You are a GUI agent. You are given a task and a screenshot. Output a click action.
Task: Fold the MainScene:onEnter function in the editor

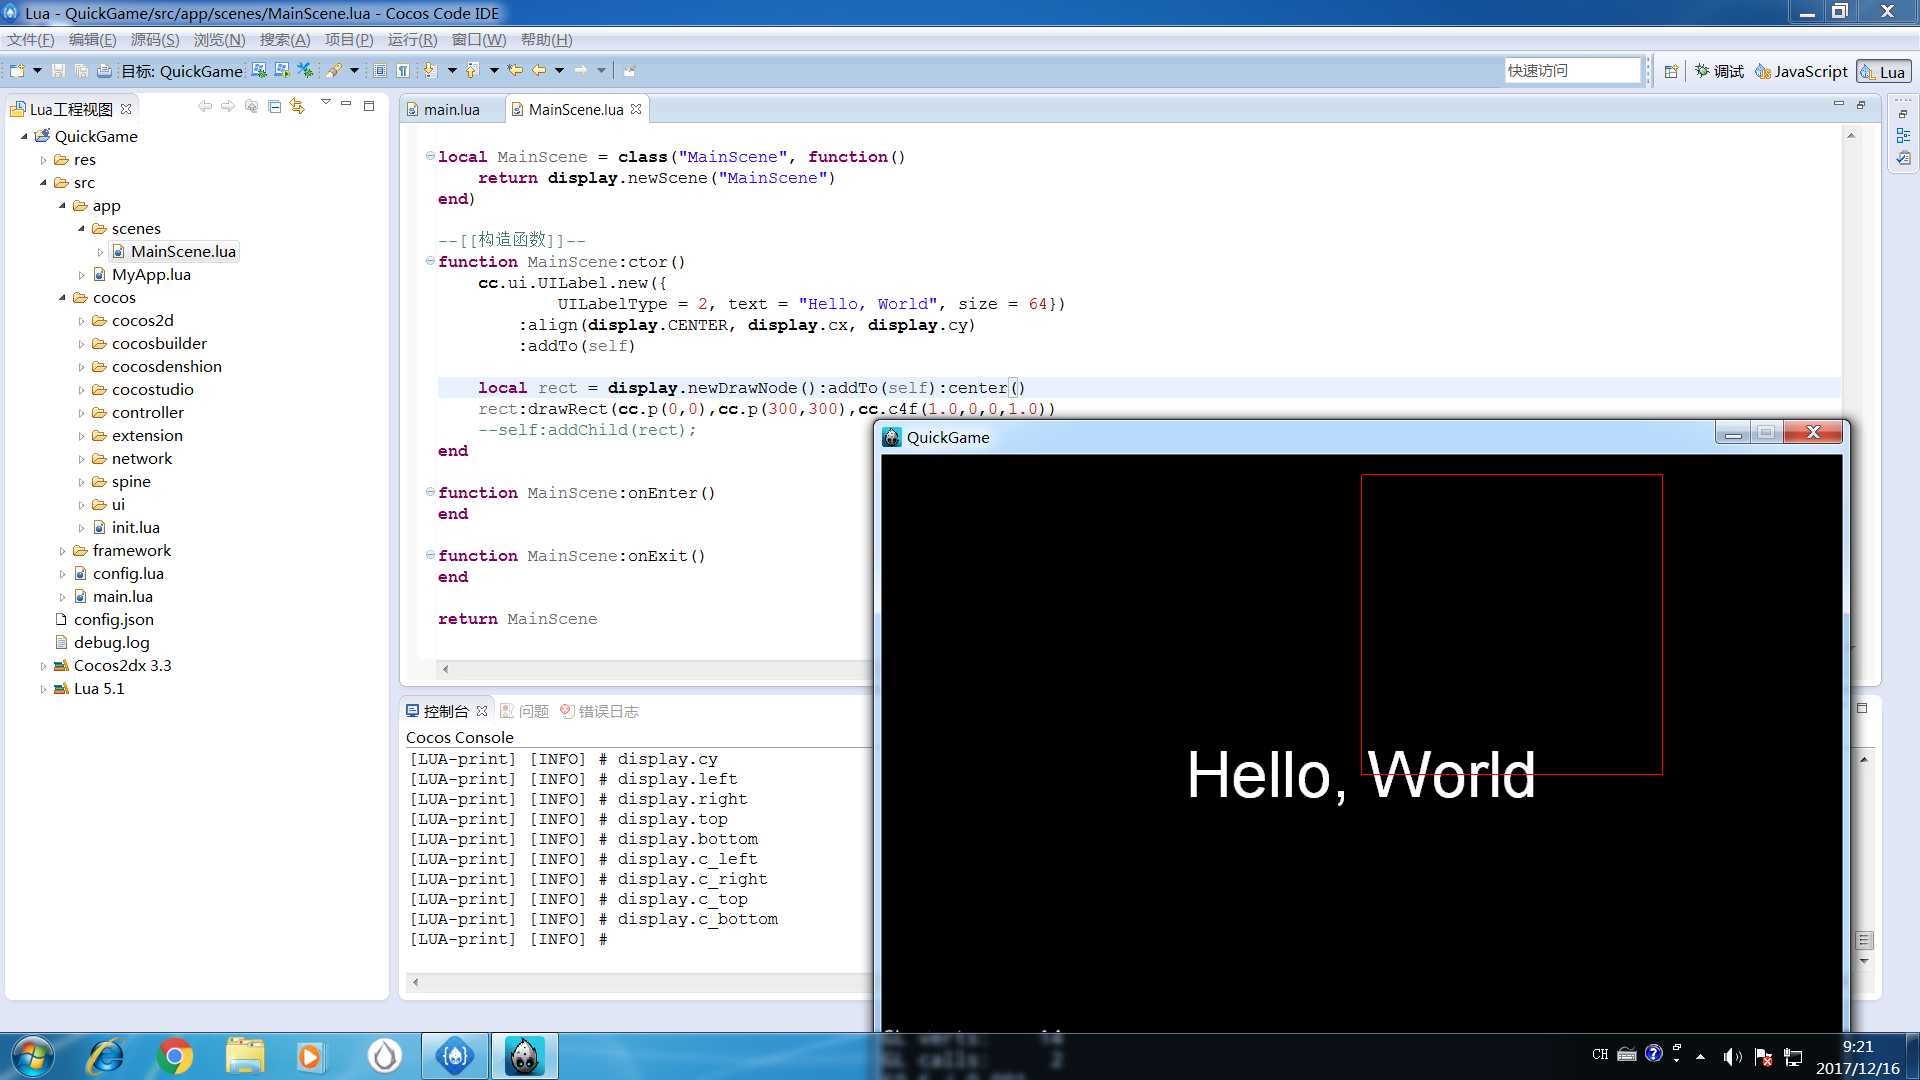coord(430,492)
